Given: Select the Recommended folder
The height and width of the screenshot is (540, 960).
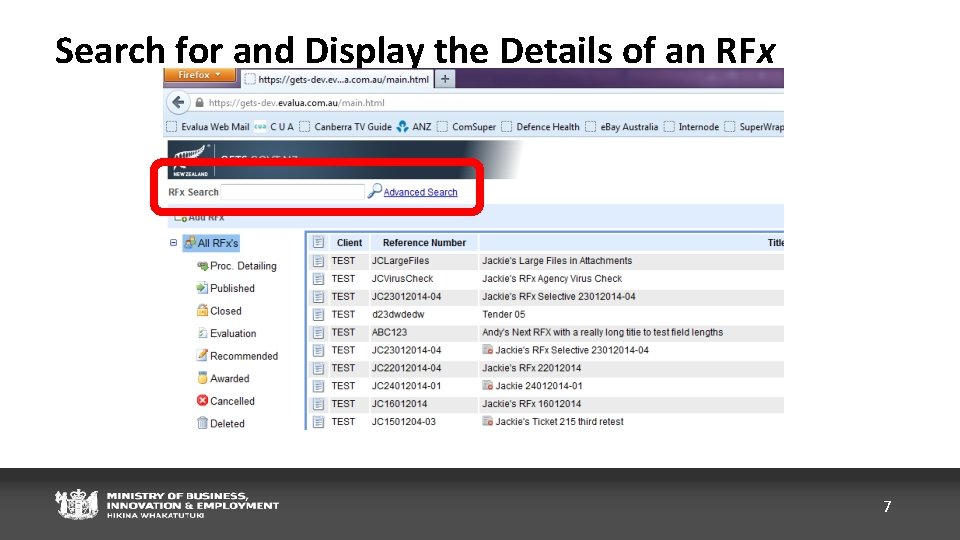Looking at the screenshot, I should (x=244, y=356).
